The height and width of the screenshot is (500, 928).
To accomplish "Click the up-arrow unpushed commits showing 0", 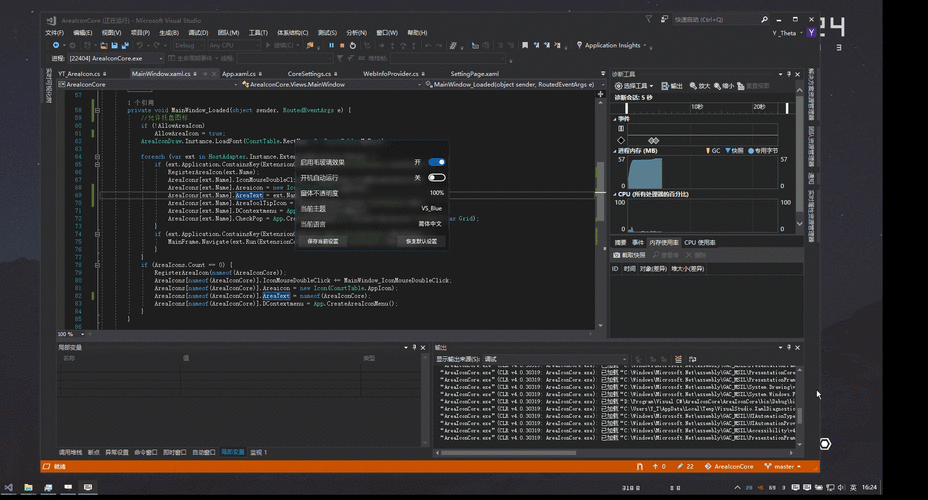I will [x=659, y=466].
